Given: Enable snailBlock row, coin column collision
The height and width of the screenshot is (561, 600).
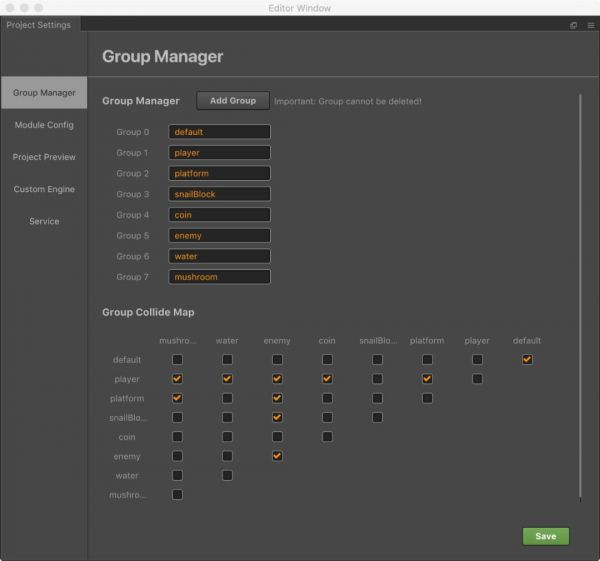Looking at the screenshot, I should [x=327, y=417].
